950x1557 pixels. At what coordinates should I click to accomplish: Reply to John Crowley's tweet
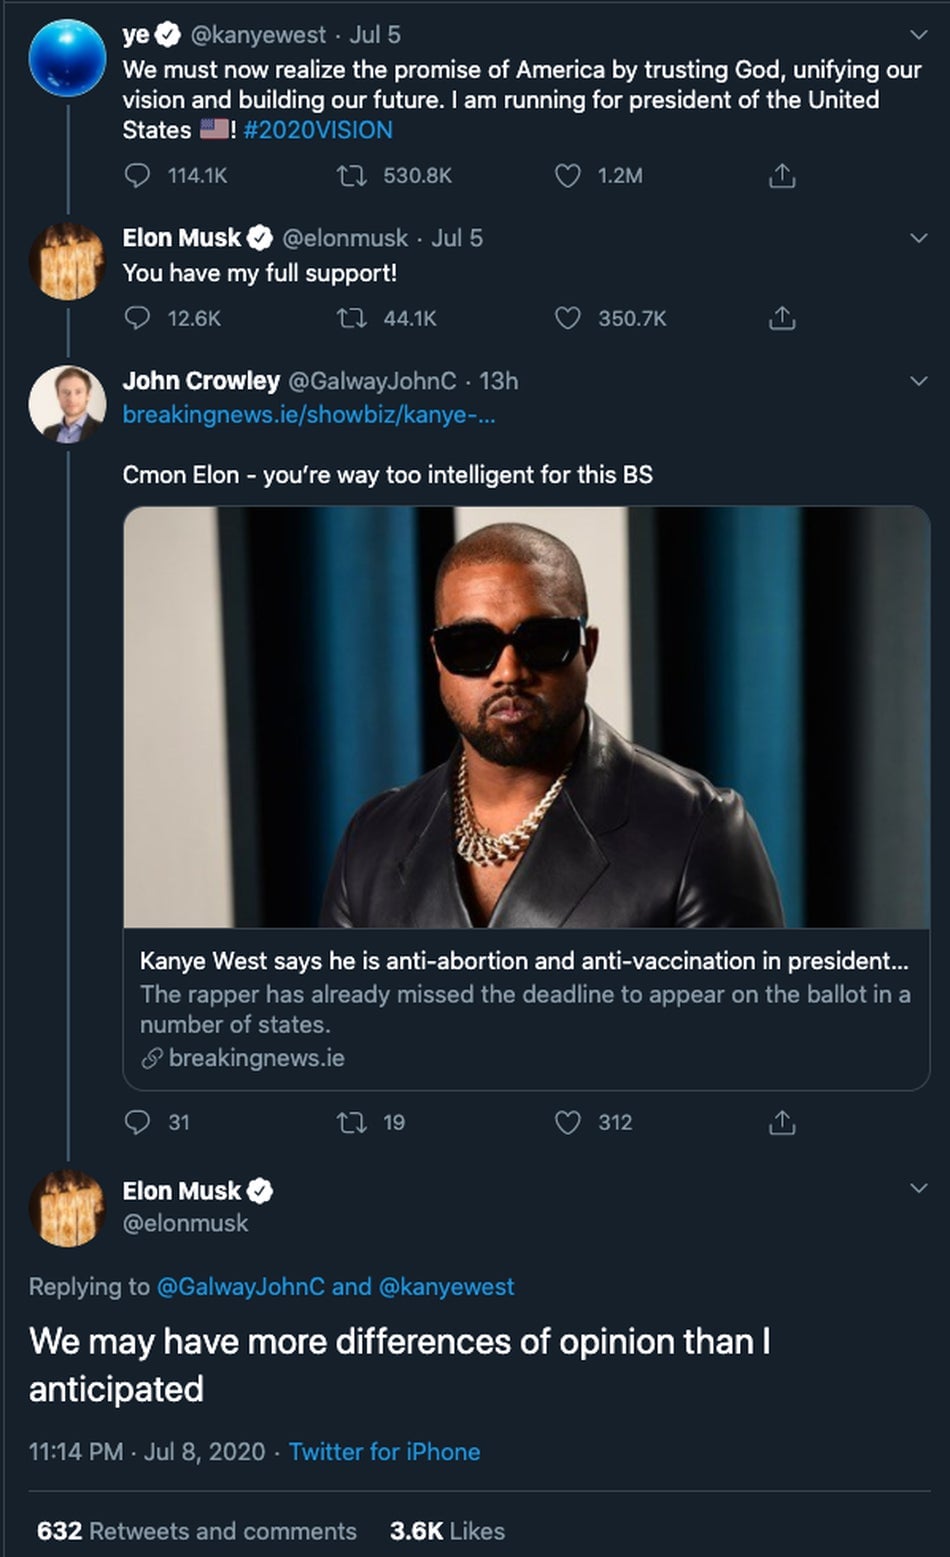[x=135, y=1122]
